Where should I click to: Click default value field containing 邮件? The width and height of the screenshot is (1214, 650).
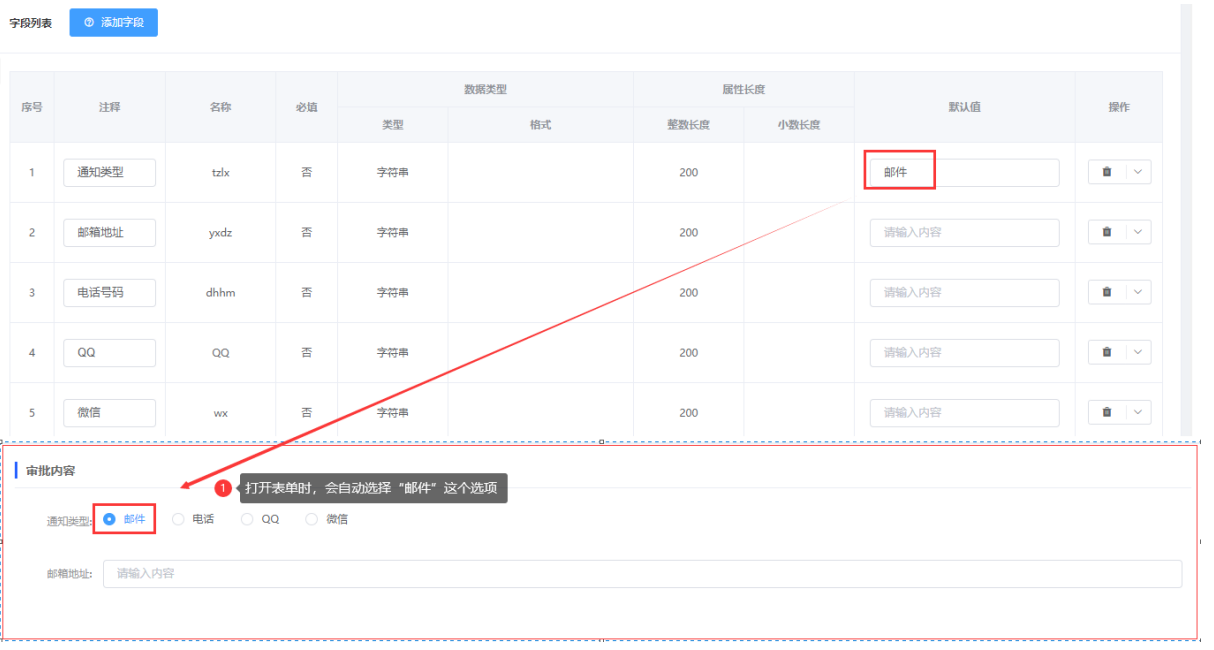pos(964,172)
